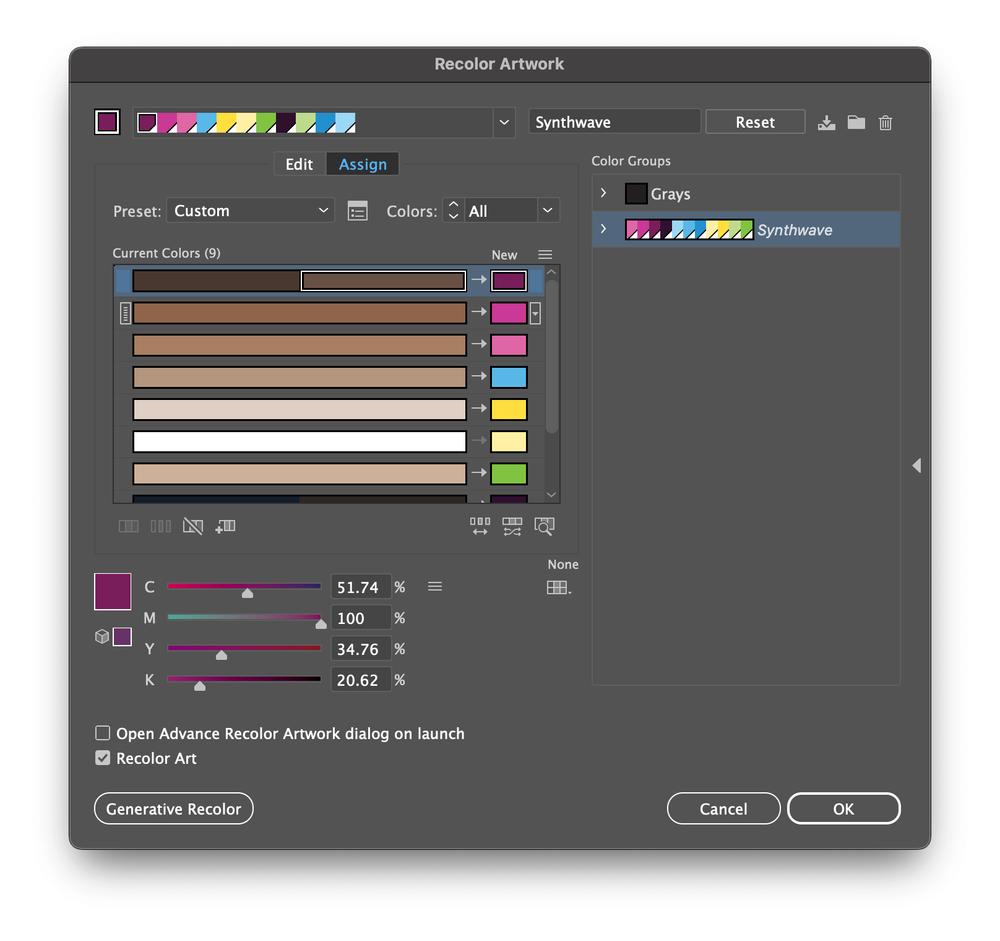
Task: Click the large current color preview swatch
Action: point(113,591)
